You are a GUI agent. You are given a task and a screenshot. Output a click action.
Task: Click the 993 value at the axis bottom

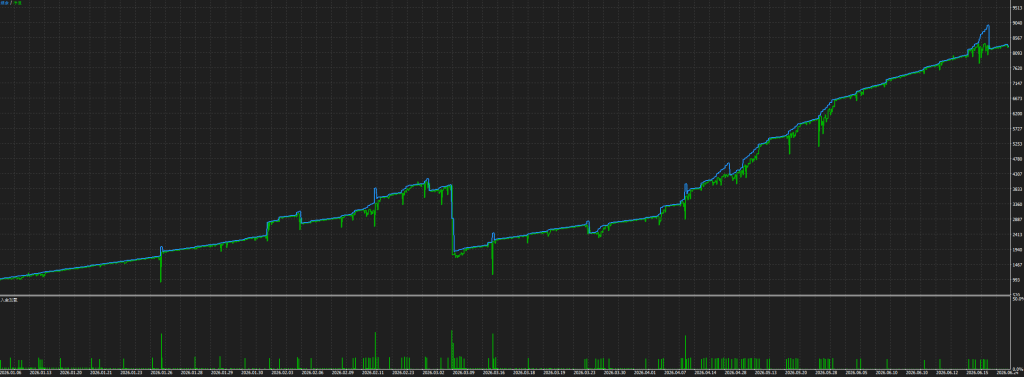coord(1016,280)
